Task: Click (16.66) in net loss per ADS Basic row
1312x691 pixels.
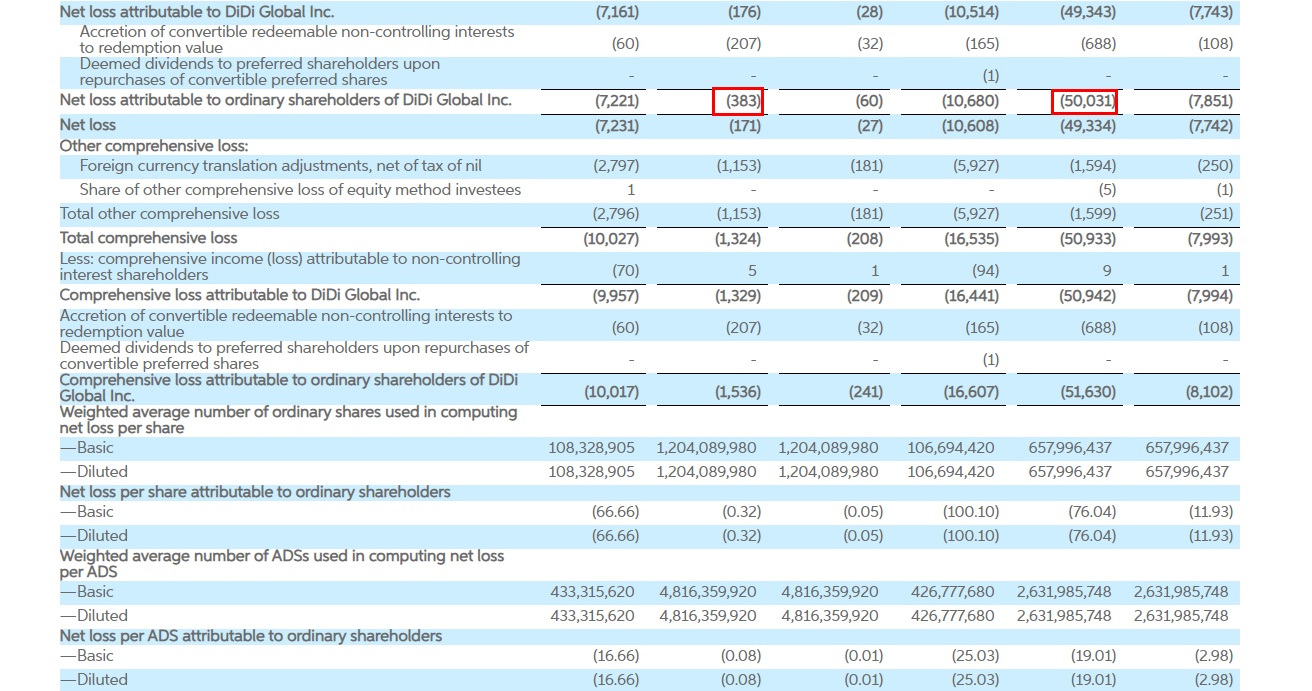Action: [615, 656]
